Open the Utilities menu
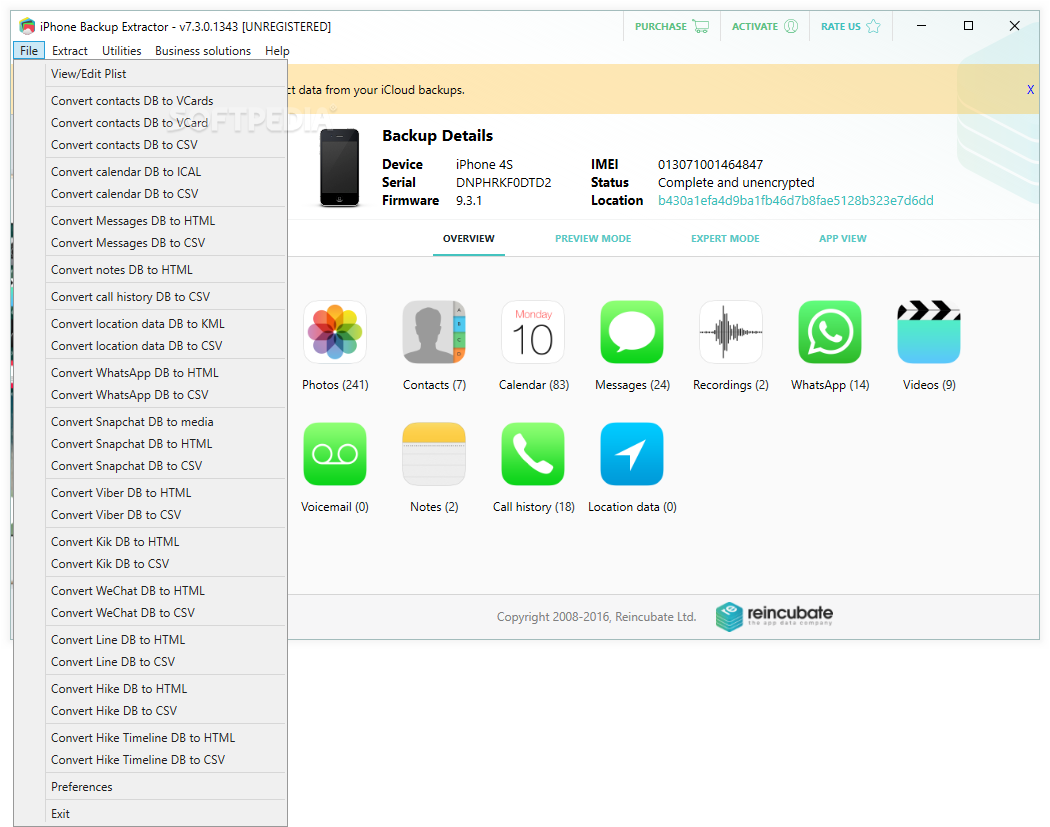Image resolution: width=1050 pixels, height=827 pixels. 121,50
